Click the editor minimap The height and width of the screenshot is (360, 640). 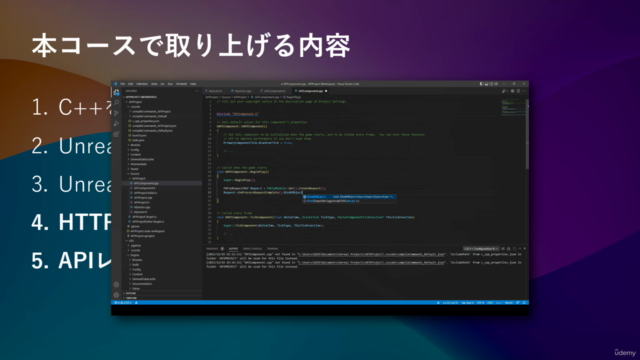coord(513,108)
